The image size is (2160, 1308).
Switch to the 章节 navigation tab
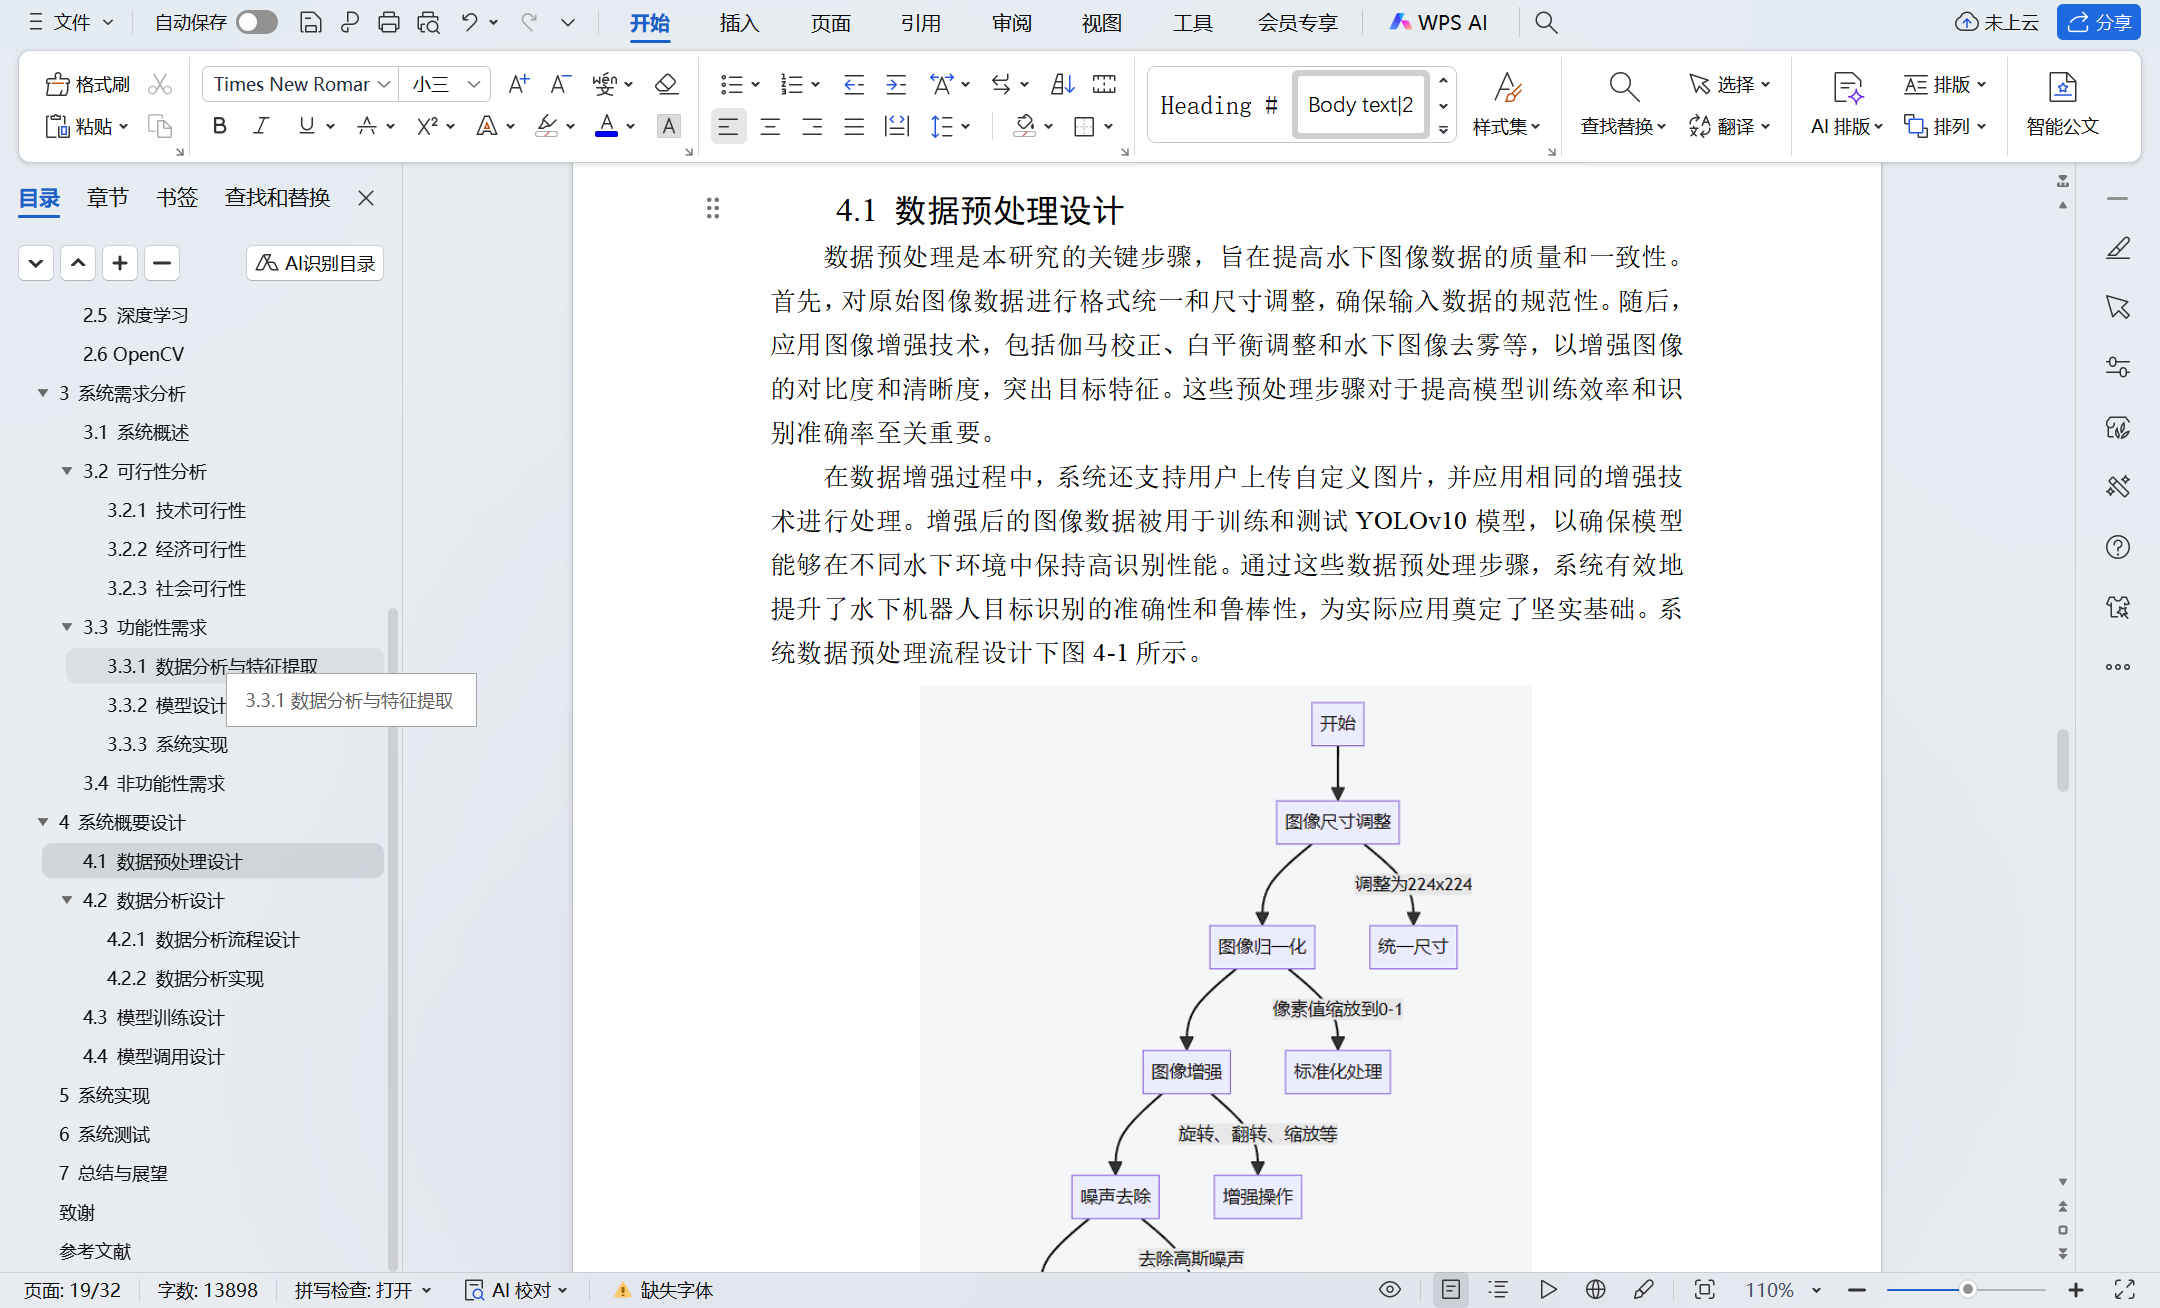click(x=107, y=198)
